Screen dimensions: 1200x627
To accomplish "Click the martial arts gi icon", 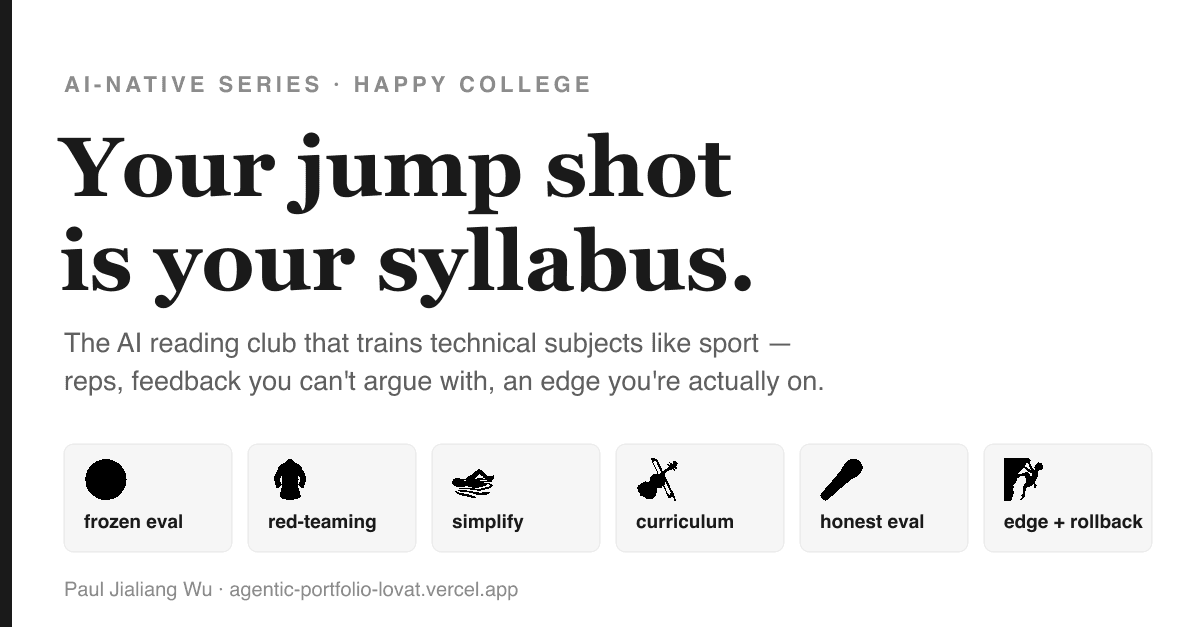I will click(x=290, y=480).
